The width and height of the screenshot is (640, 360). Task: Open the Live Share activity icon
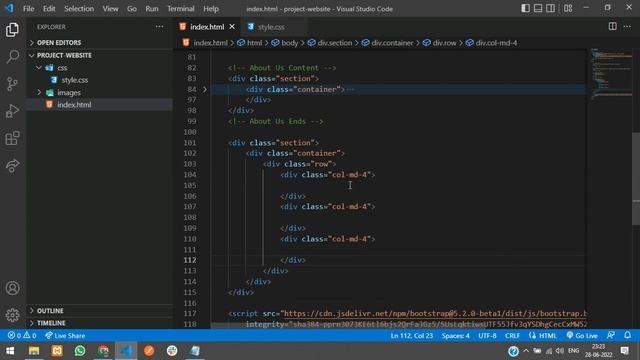point(12,165)
